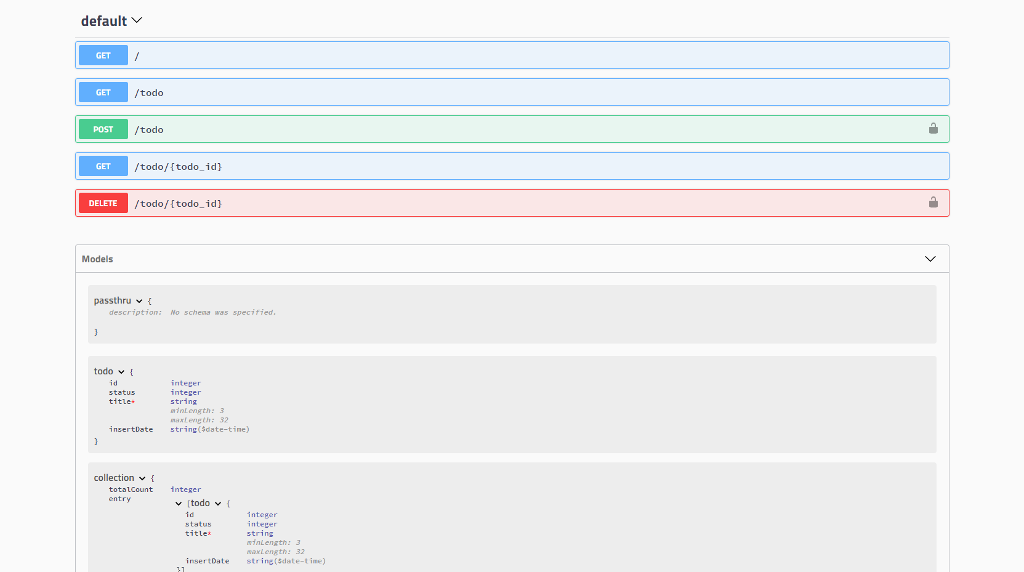
Task: Click the Models section title
Action: [x=97, y=259]
